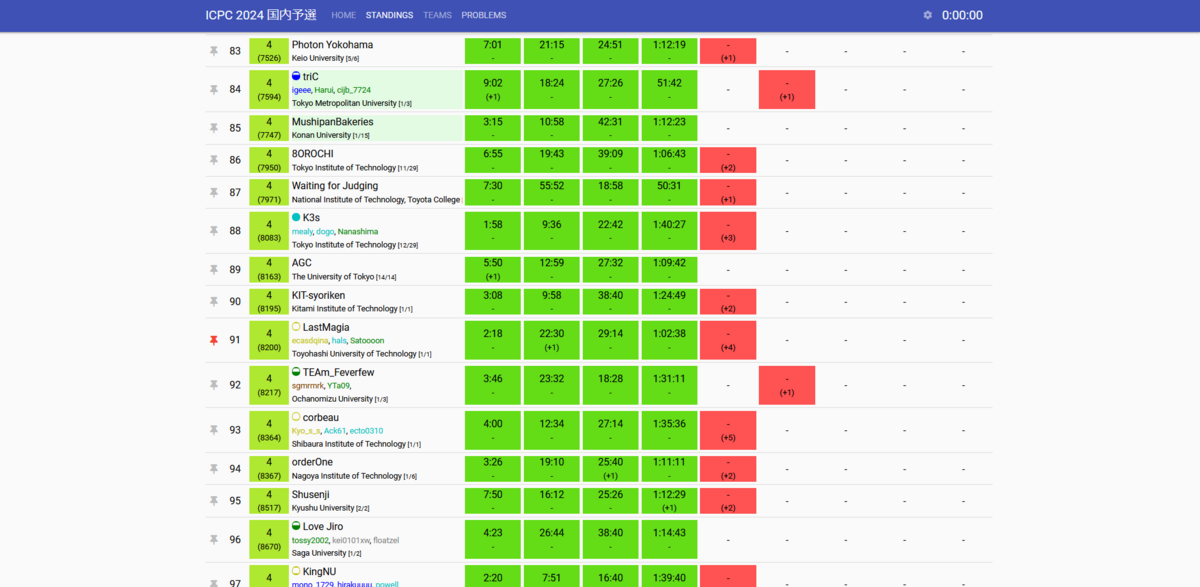
Task: Open Ack61's profile link
Action: pyautogui.click(x=334, y=430)
